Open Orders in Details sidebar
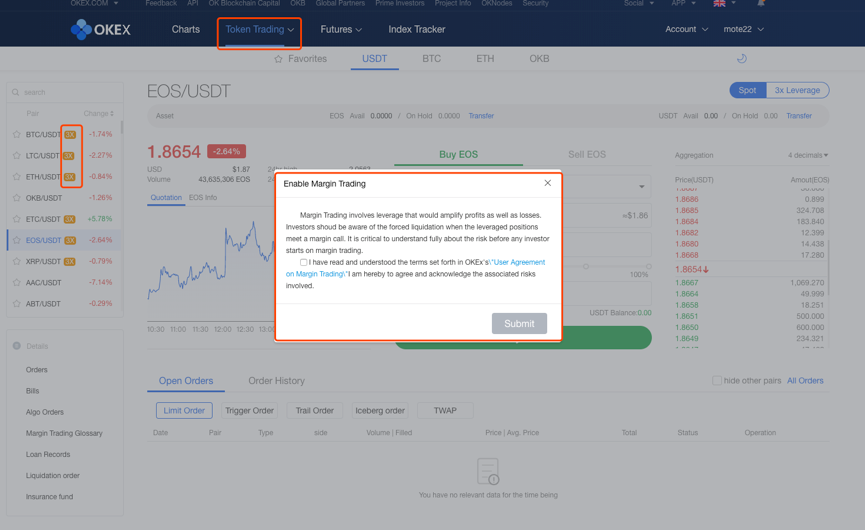The height and width of the screenshot is (530, 865). coord(36,370)
